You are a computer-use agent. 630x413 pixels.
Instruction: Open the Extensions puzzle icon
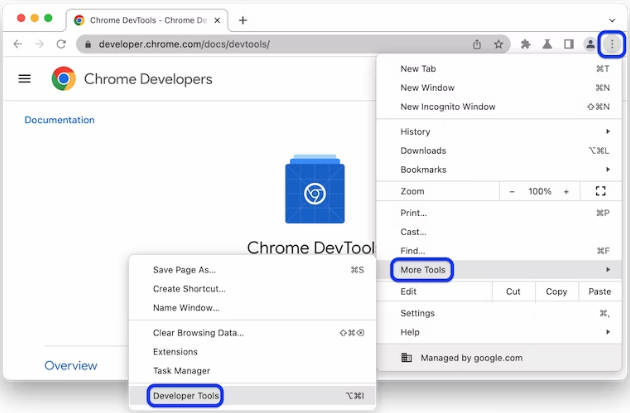pyautogui.click(x=525, y=44)
